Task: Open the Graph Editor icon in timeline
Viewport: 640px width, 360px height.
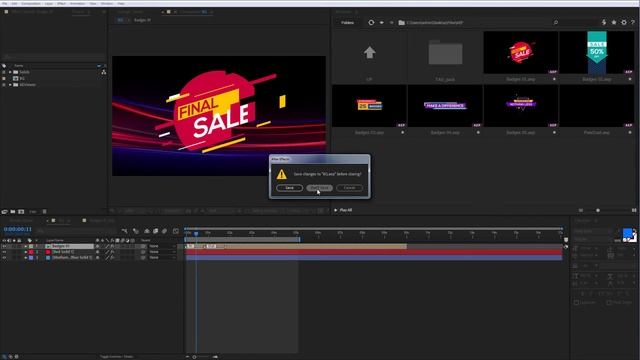Action: tap(176, 231)
